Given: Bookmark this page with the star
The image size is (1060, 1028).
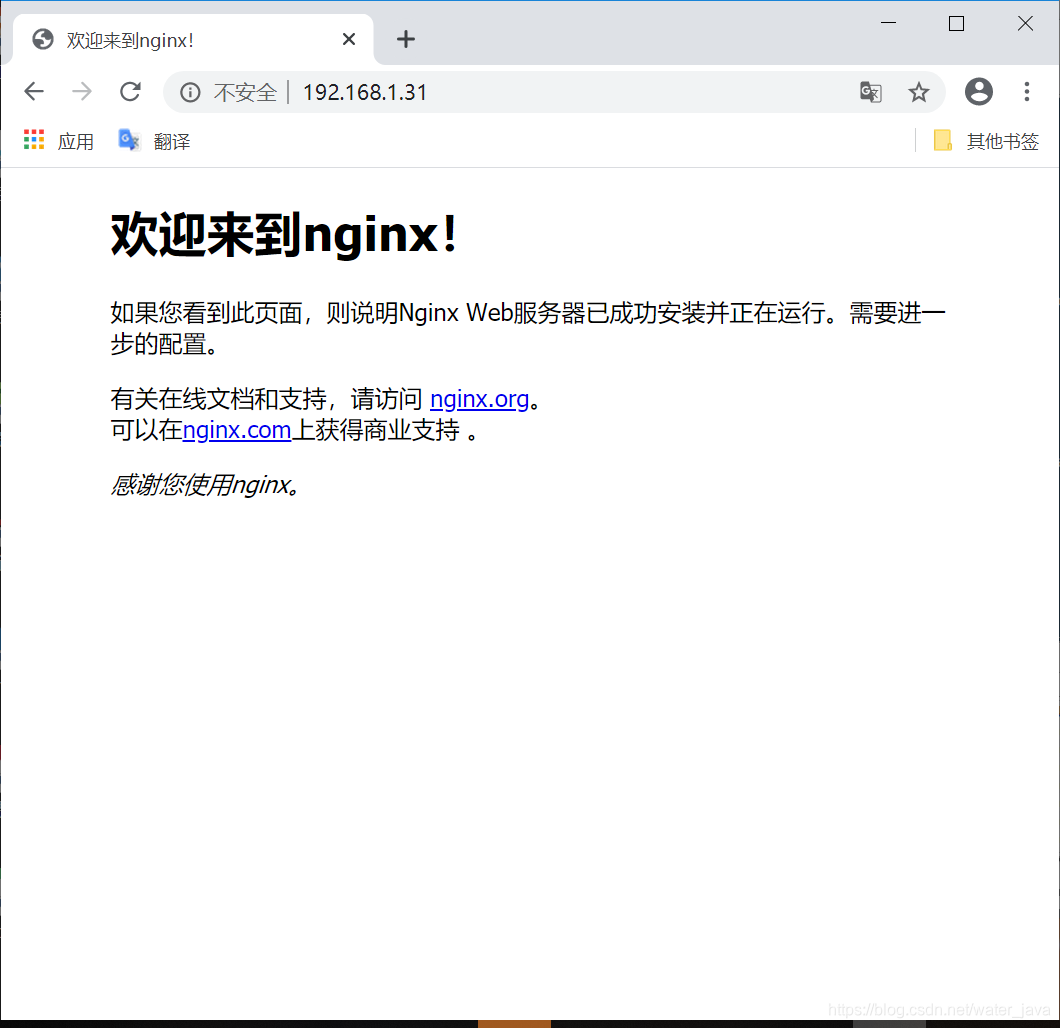Looking at the screenshot, I should click(x=918, y=92).
